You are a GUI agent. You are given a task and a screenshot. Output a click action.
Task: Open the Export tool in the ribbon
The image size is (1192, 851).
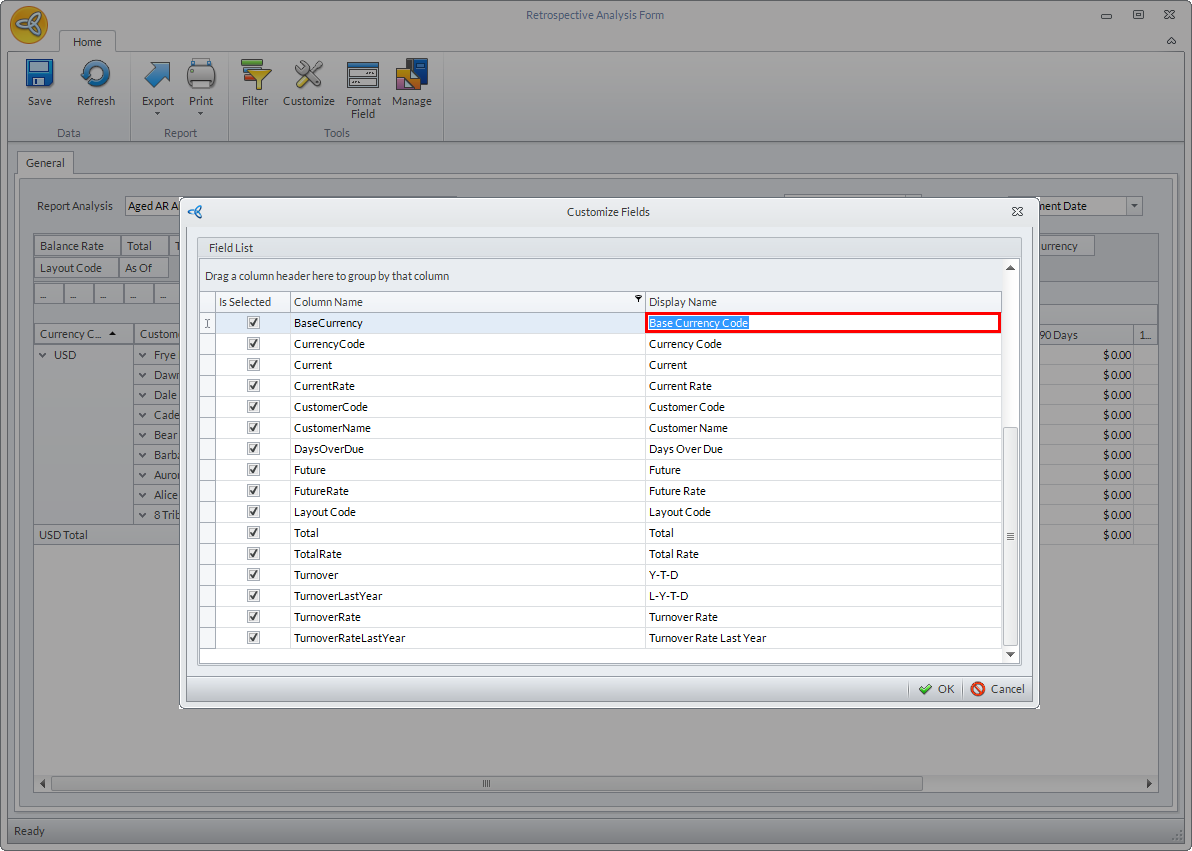tap(158, 75)
